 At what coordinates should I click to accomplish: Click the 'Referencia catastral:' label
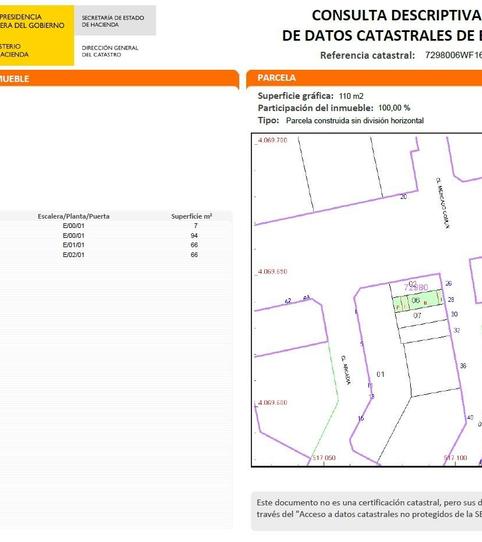(x=367, y=55)
